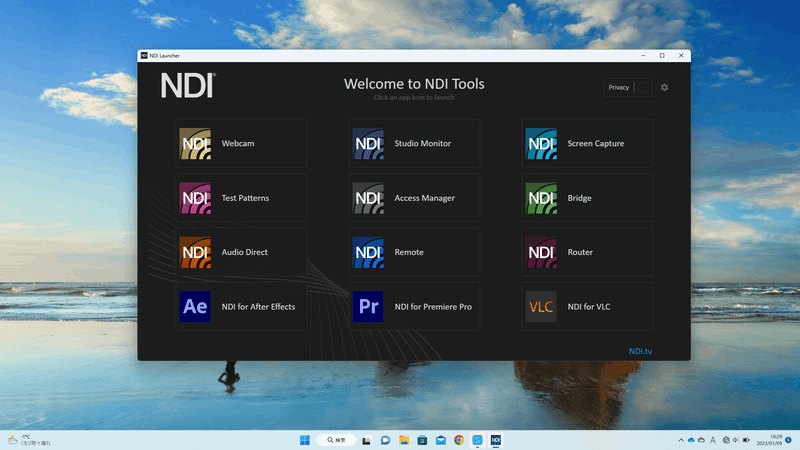This screenshot has height=450, width=800.
Task: Open Microsoft Store from taskbar
Action: 422,440
